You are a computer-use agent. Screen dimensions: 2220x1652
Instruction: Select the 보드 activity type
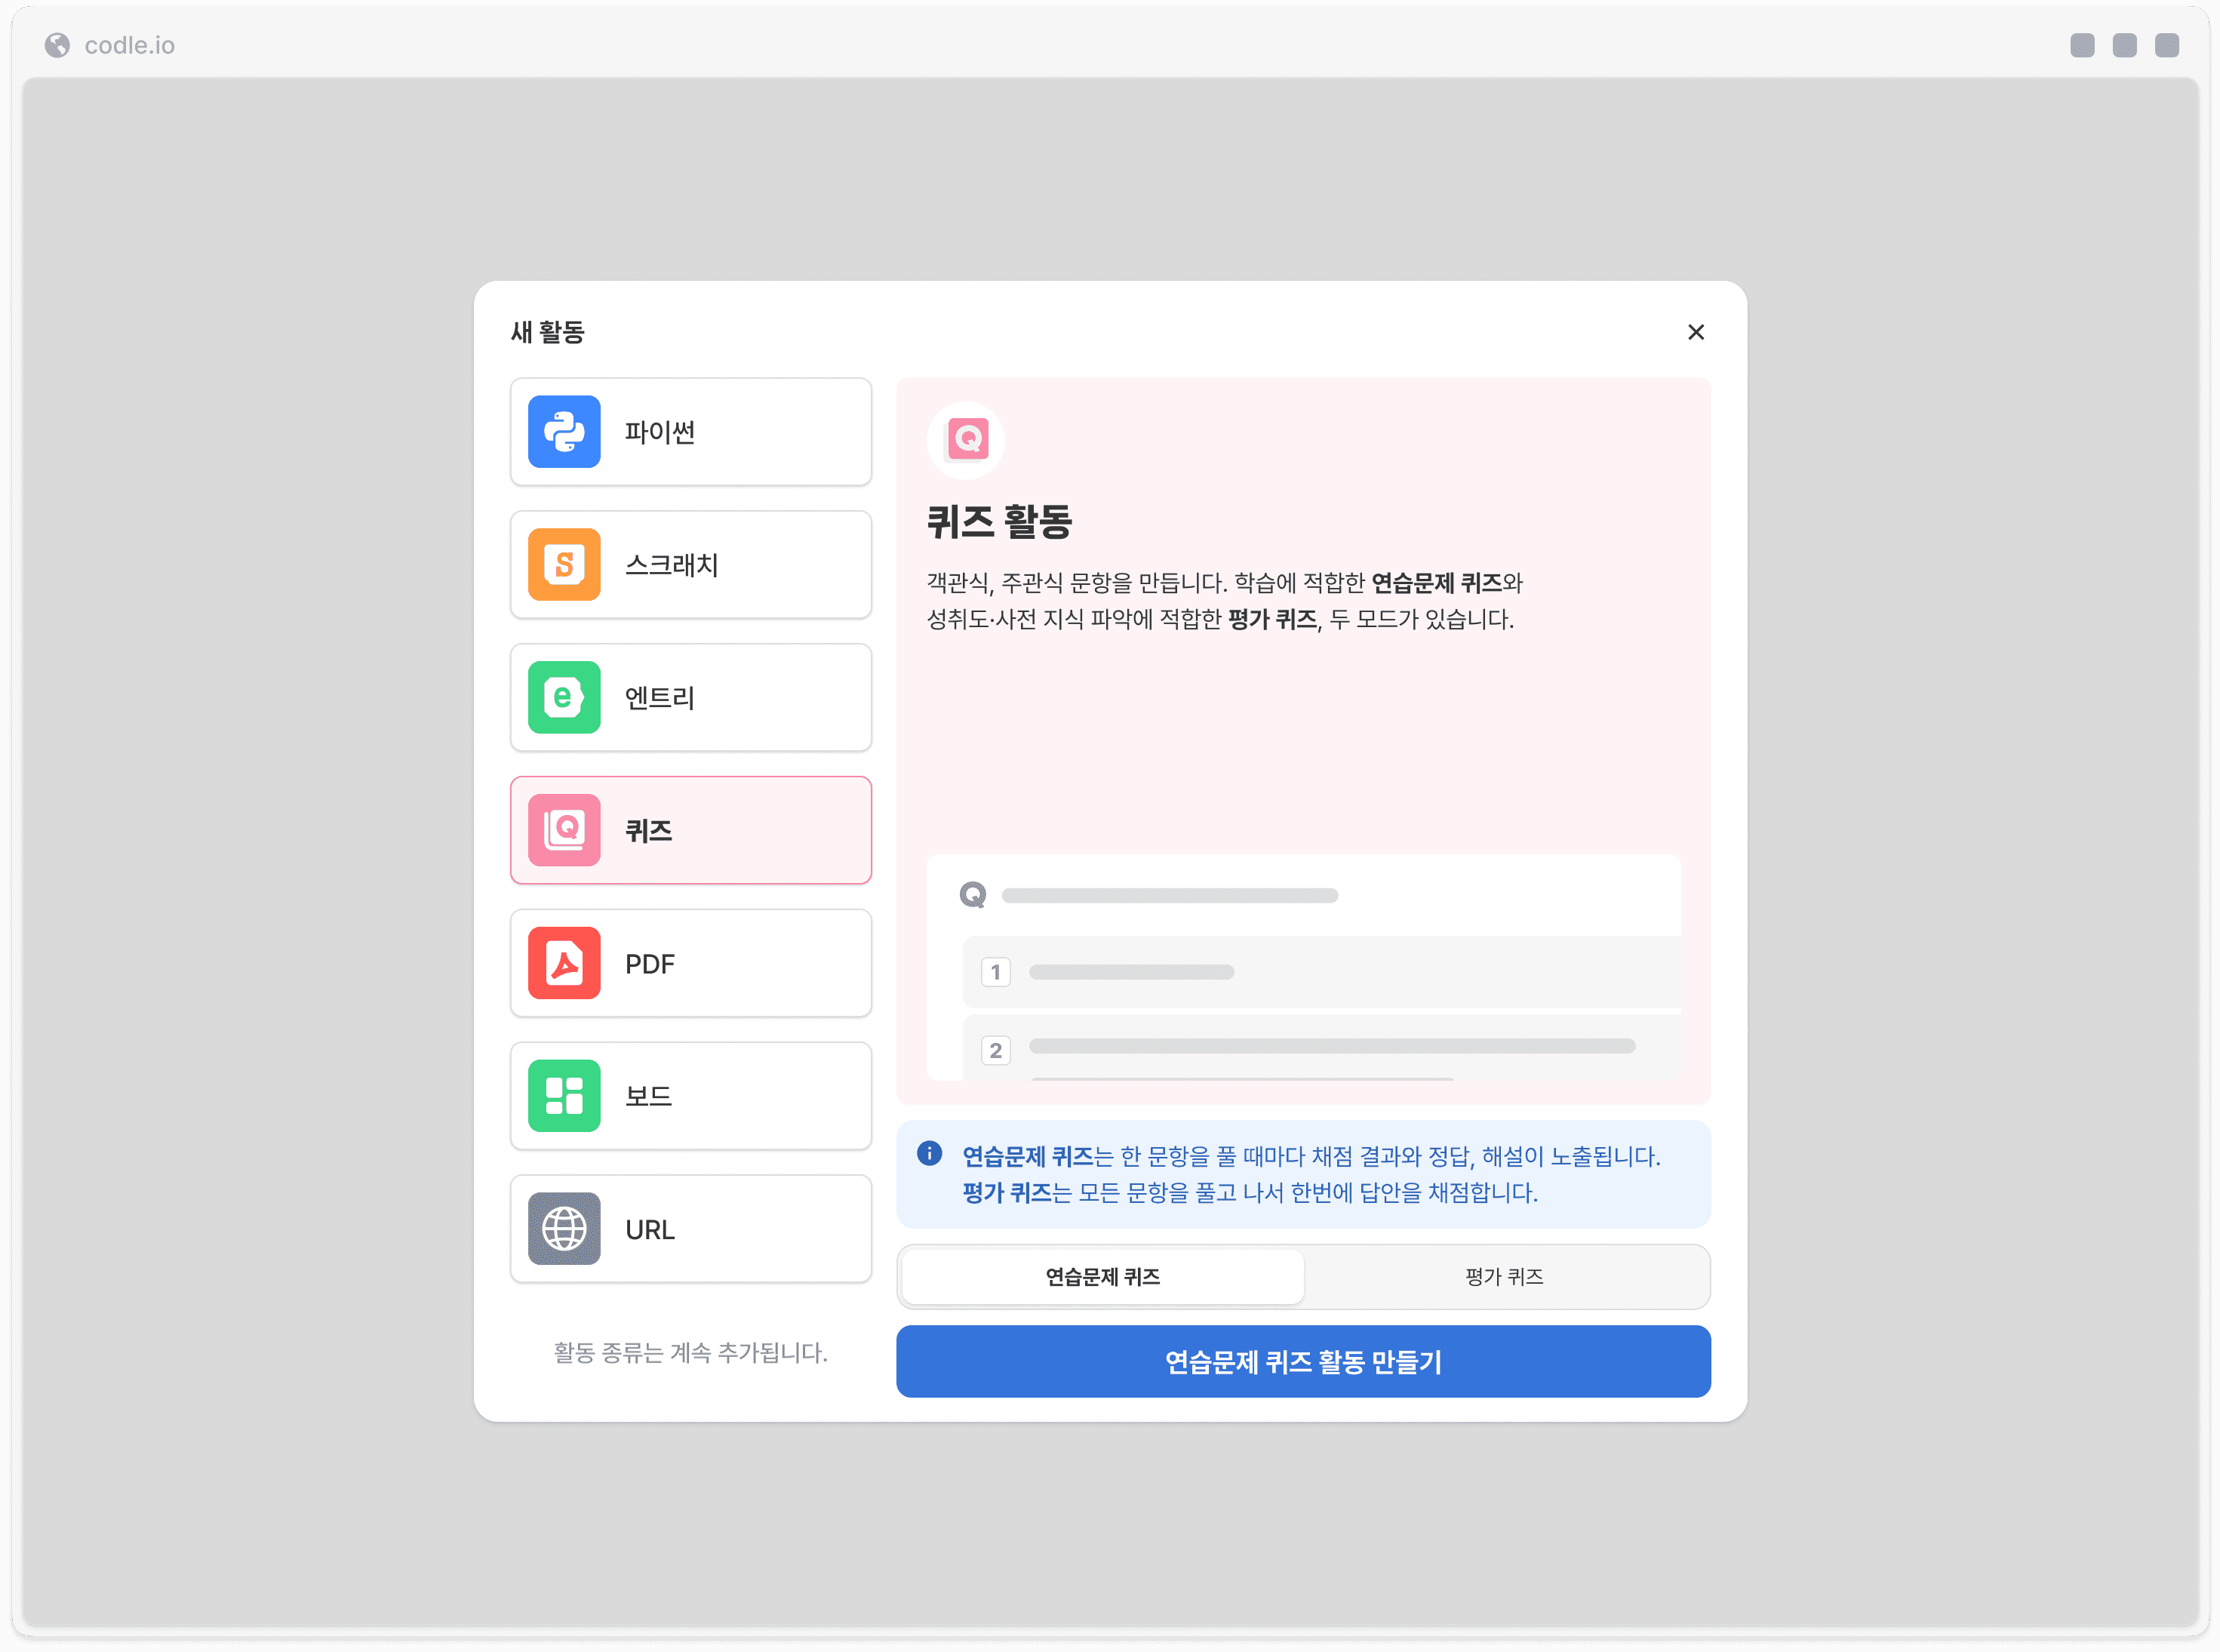click(x=691, y=1096)
